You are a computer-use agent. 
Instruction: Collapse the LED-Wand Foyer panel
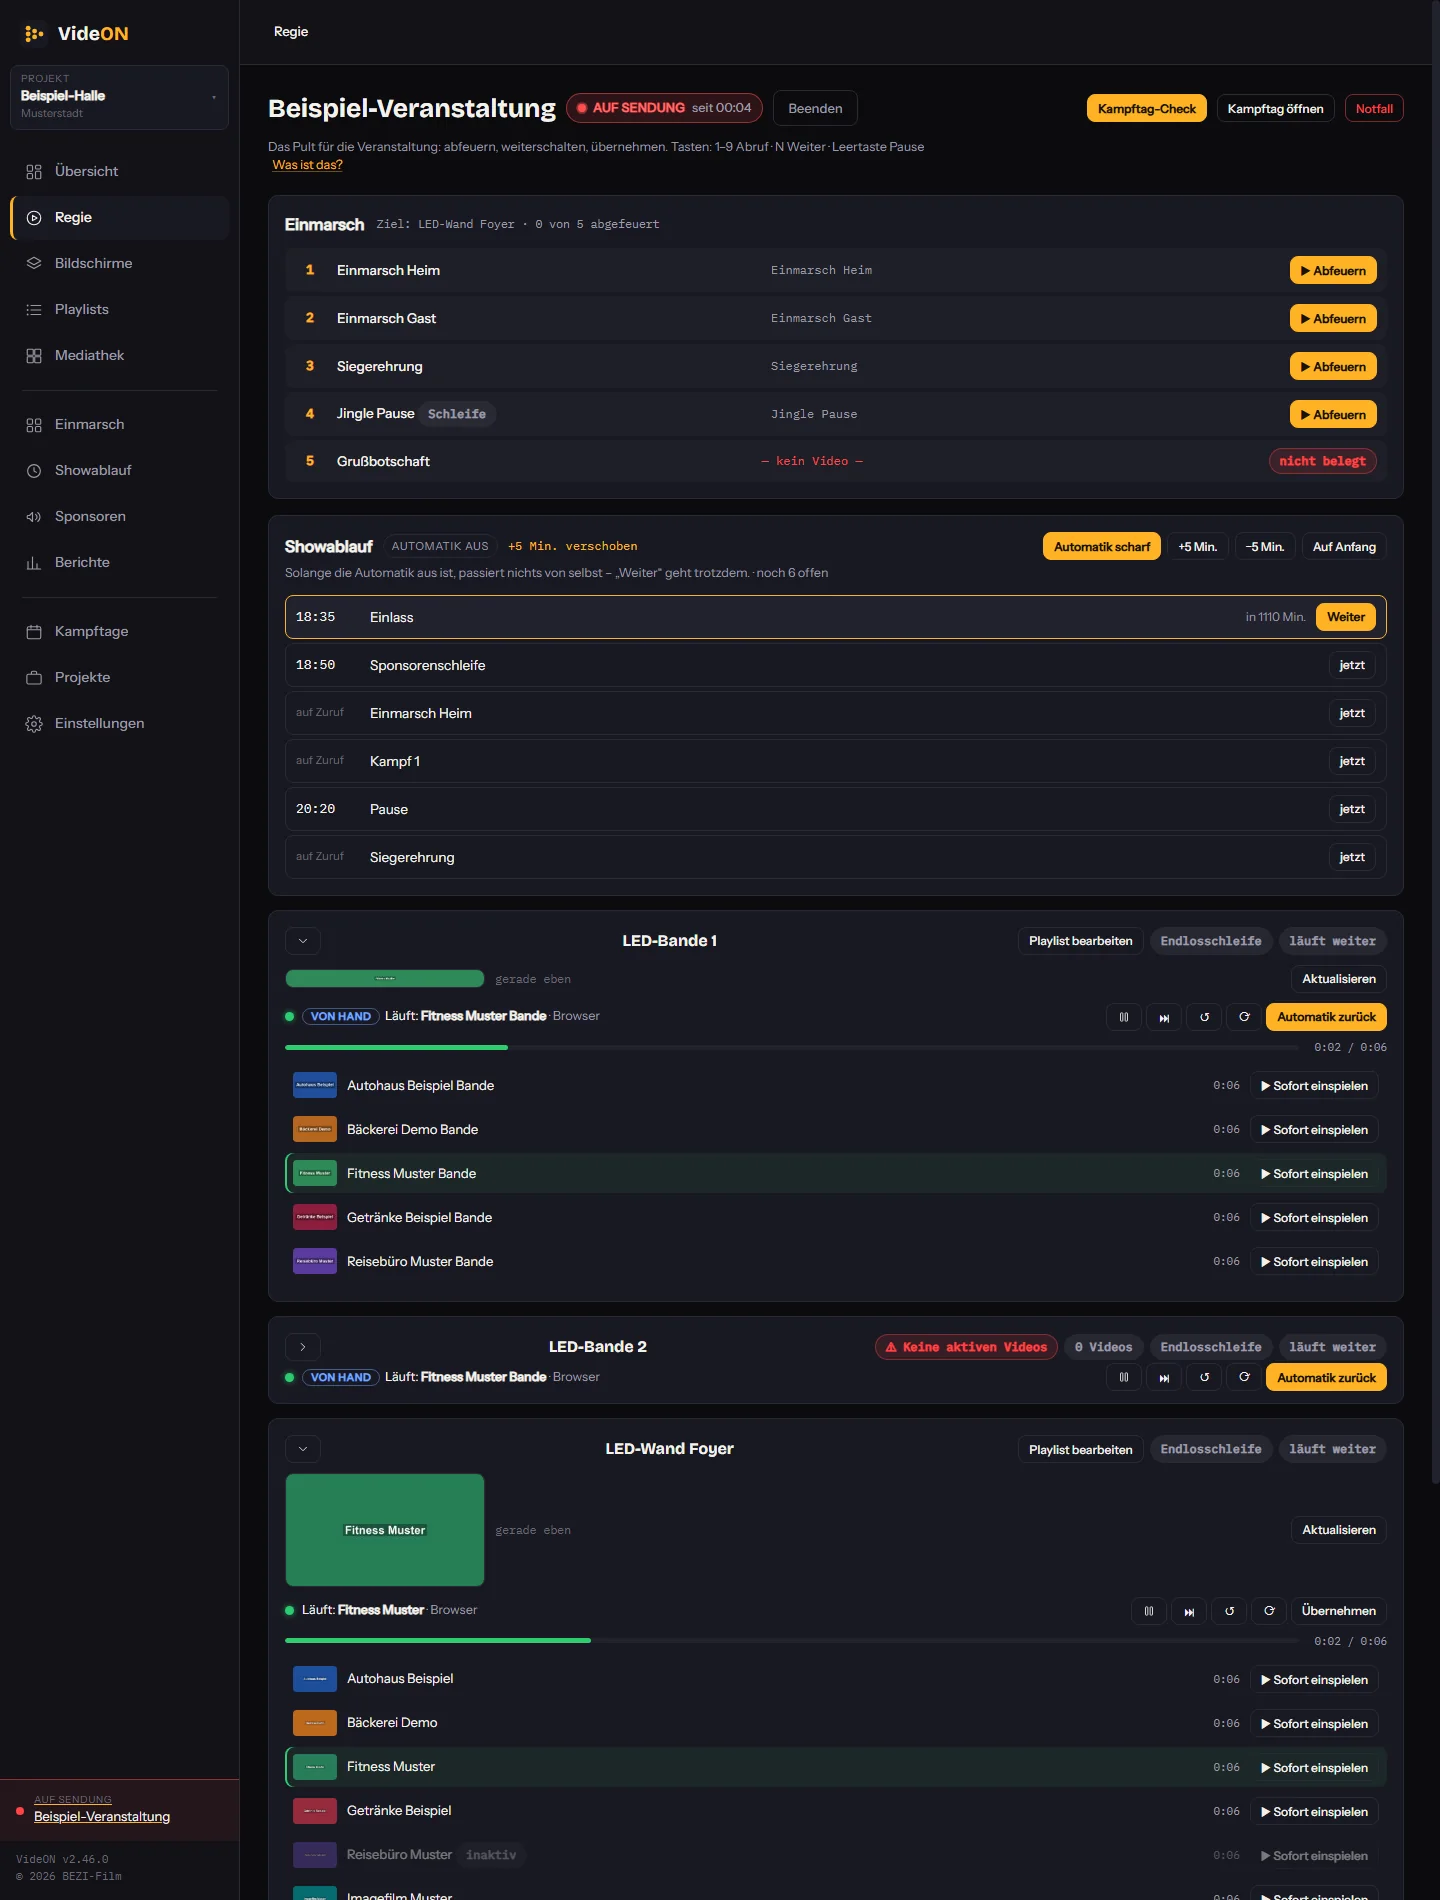tap(303, 1449)
